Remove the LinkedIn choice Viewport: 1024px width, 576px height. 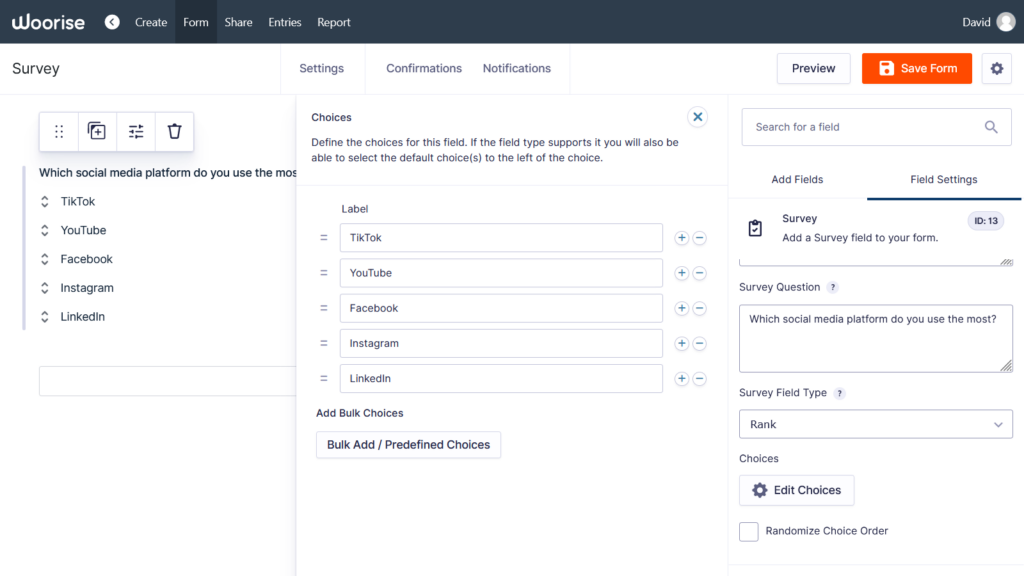[x=700, y=379]
